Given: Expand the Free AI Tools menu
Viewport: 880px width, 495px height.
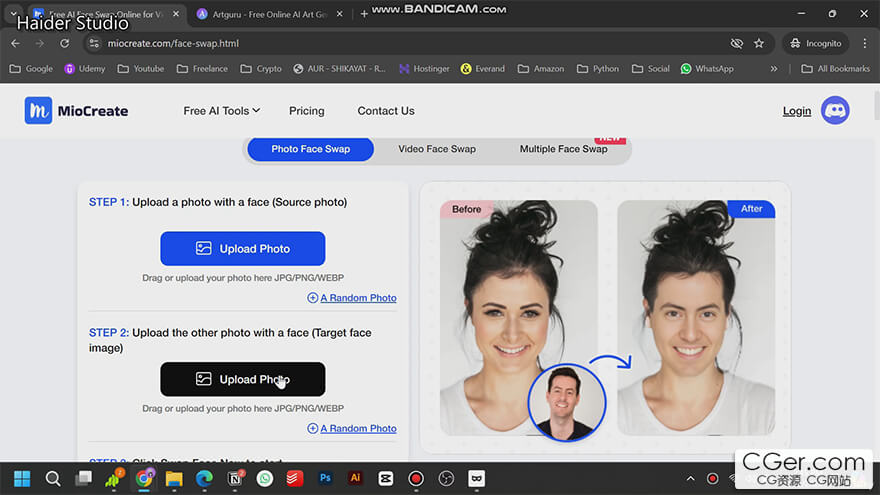Looking at the screenshot, I should coord(222,111).
